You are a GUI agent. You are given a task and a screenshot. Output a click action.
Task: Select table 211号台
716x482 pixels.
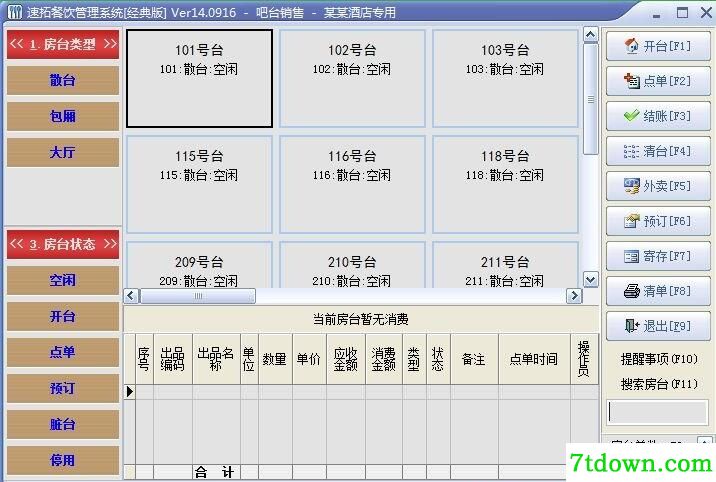(x=505, y=265)
